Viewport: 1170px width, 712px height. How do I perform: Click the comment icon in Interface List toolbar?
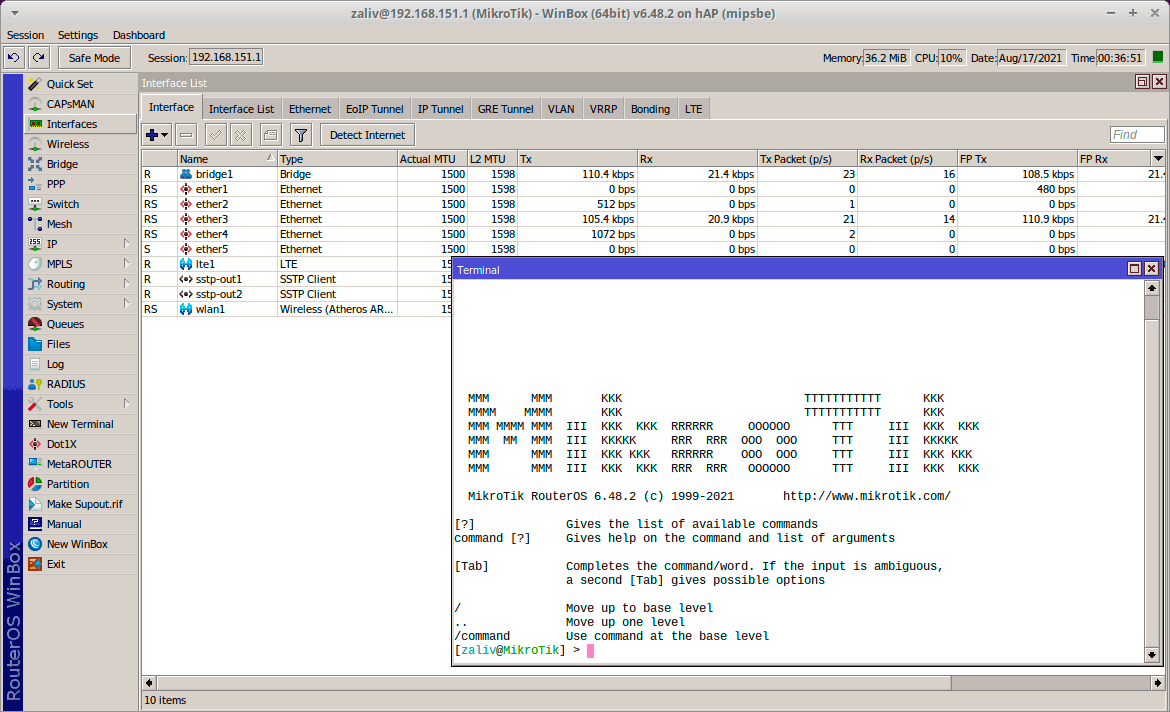click(270, 135)
